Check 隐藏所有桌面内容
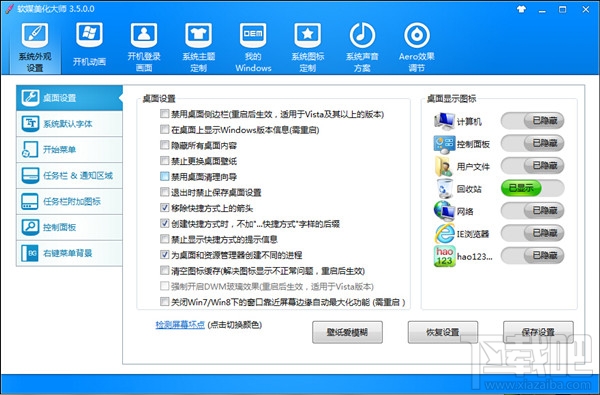This screenshot has width=600, height=395. [165, 145]
